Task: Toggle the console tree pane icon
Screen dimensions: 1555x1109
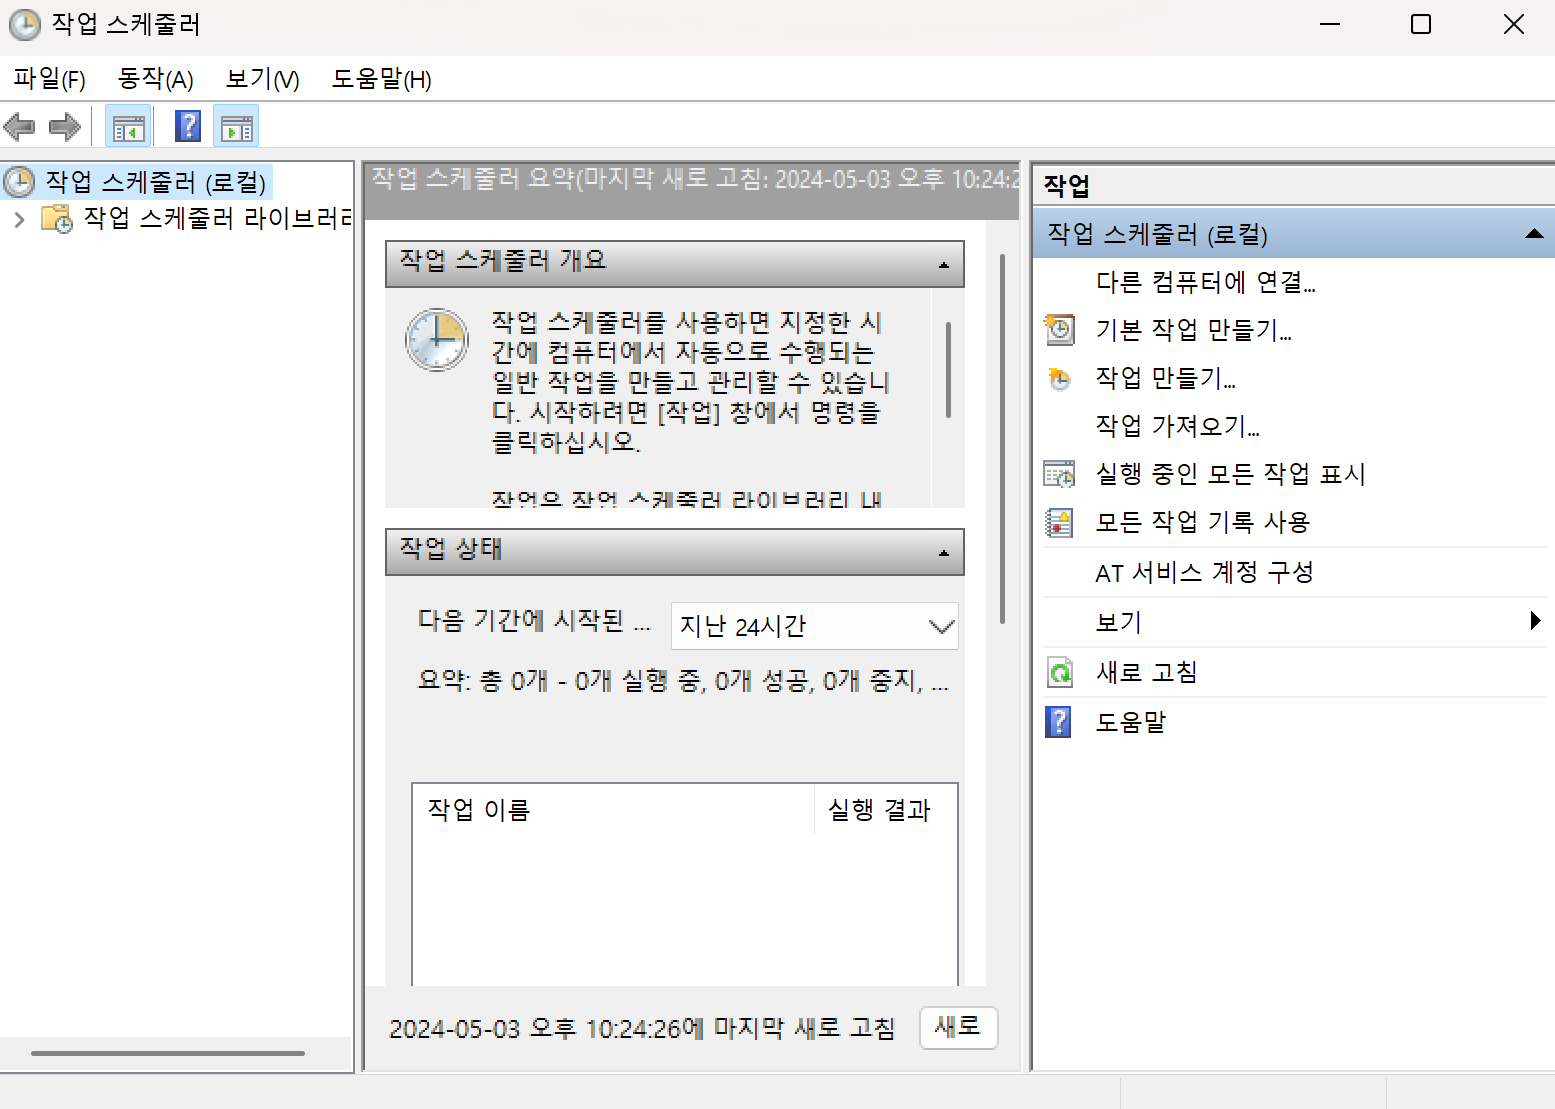Action: (129, 127)
